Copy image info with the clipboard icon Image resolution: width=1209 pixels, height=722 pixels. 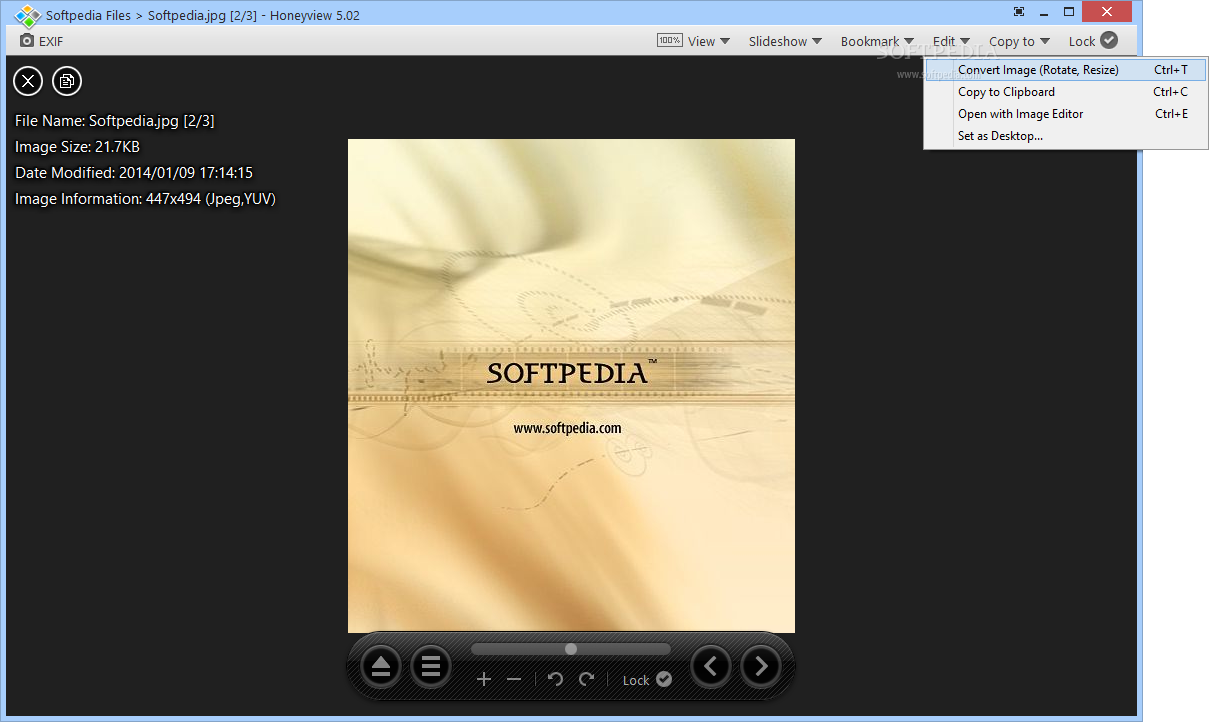coord(67,81)
